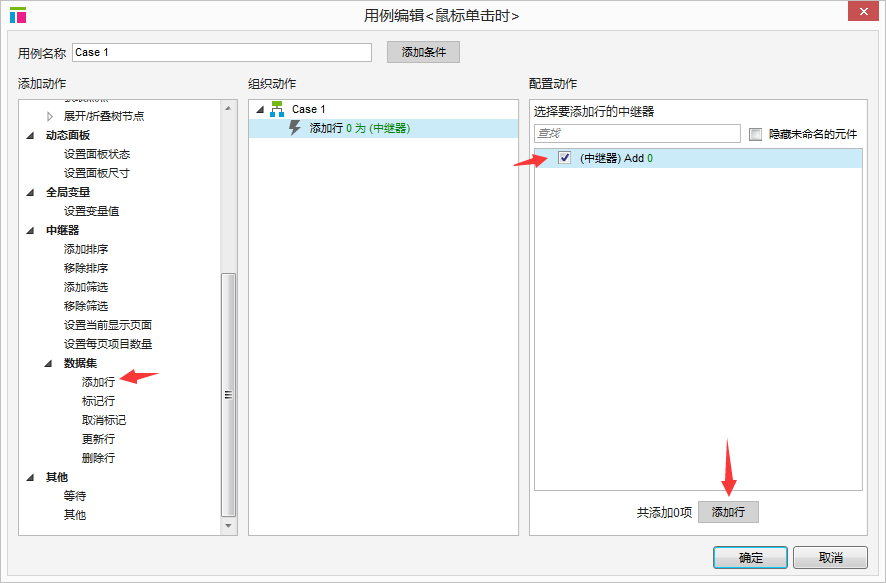Click scroll down arrow in action list
The image size is (886, 583).
(x=228, y=525)
